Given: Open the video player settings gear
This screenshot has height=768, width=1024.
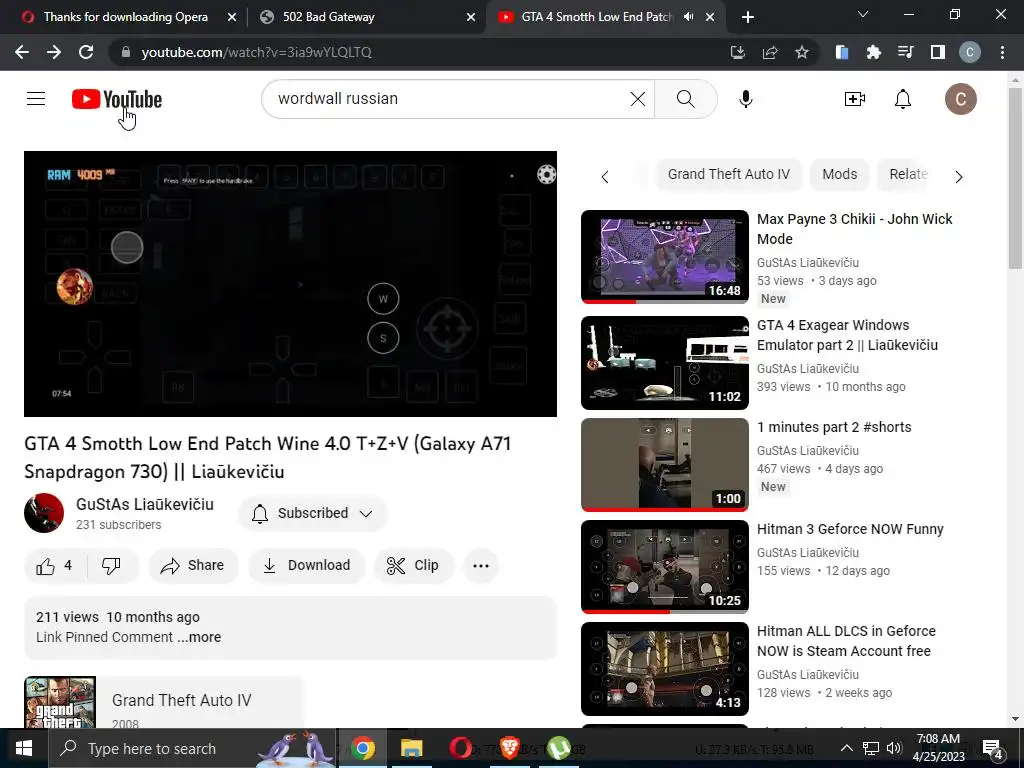Looking at the screenshot, I should 547,174.
